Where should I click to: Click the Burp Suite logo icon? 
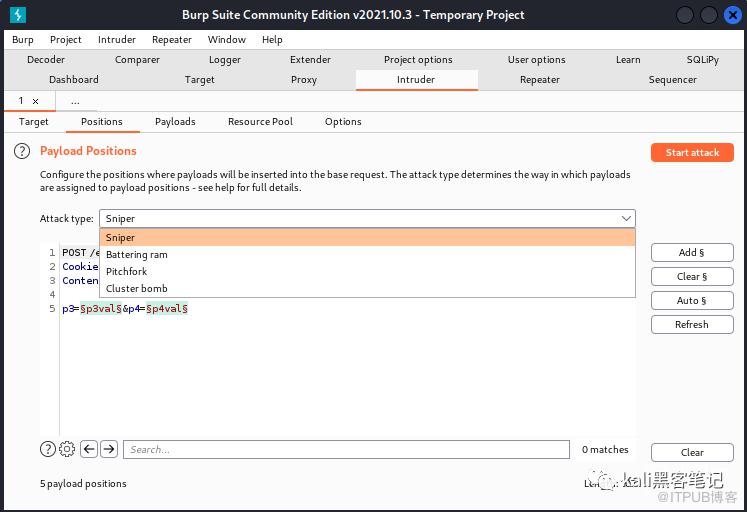click(x=18, y=15)
